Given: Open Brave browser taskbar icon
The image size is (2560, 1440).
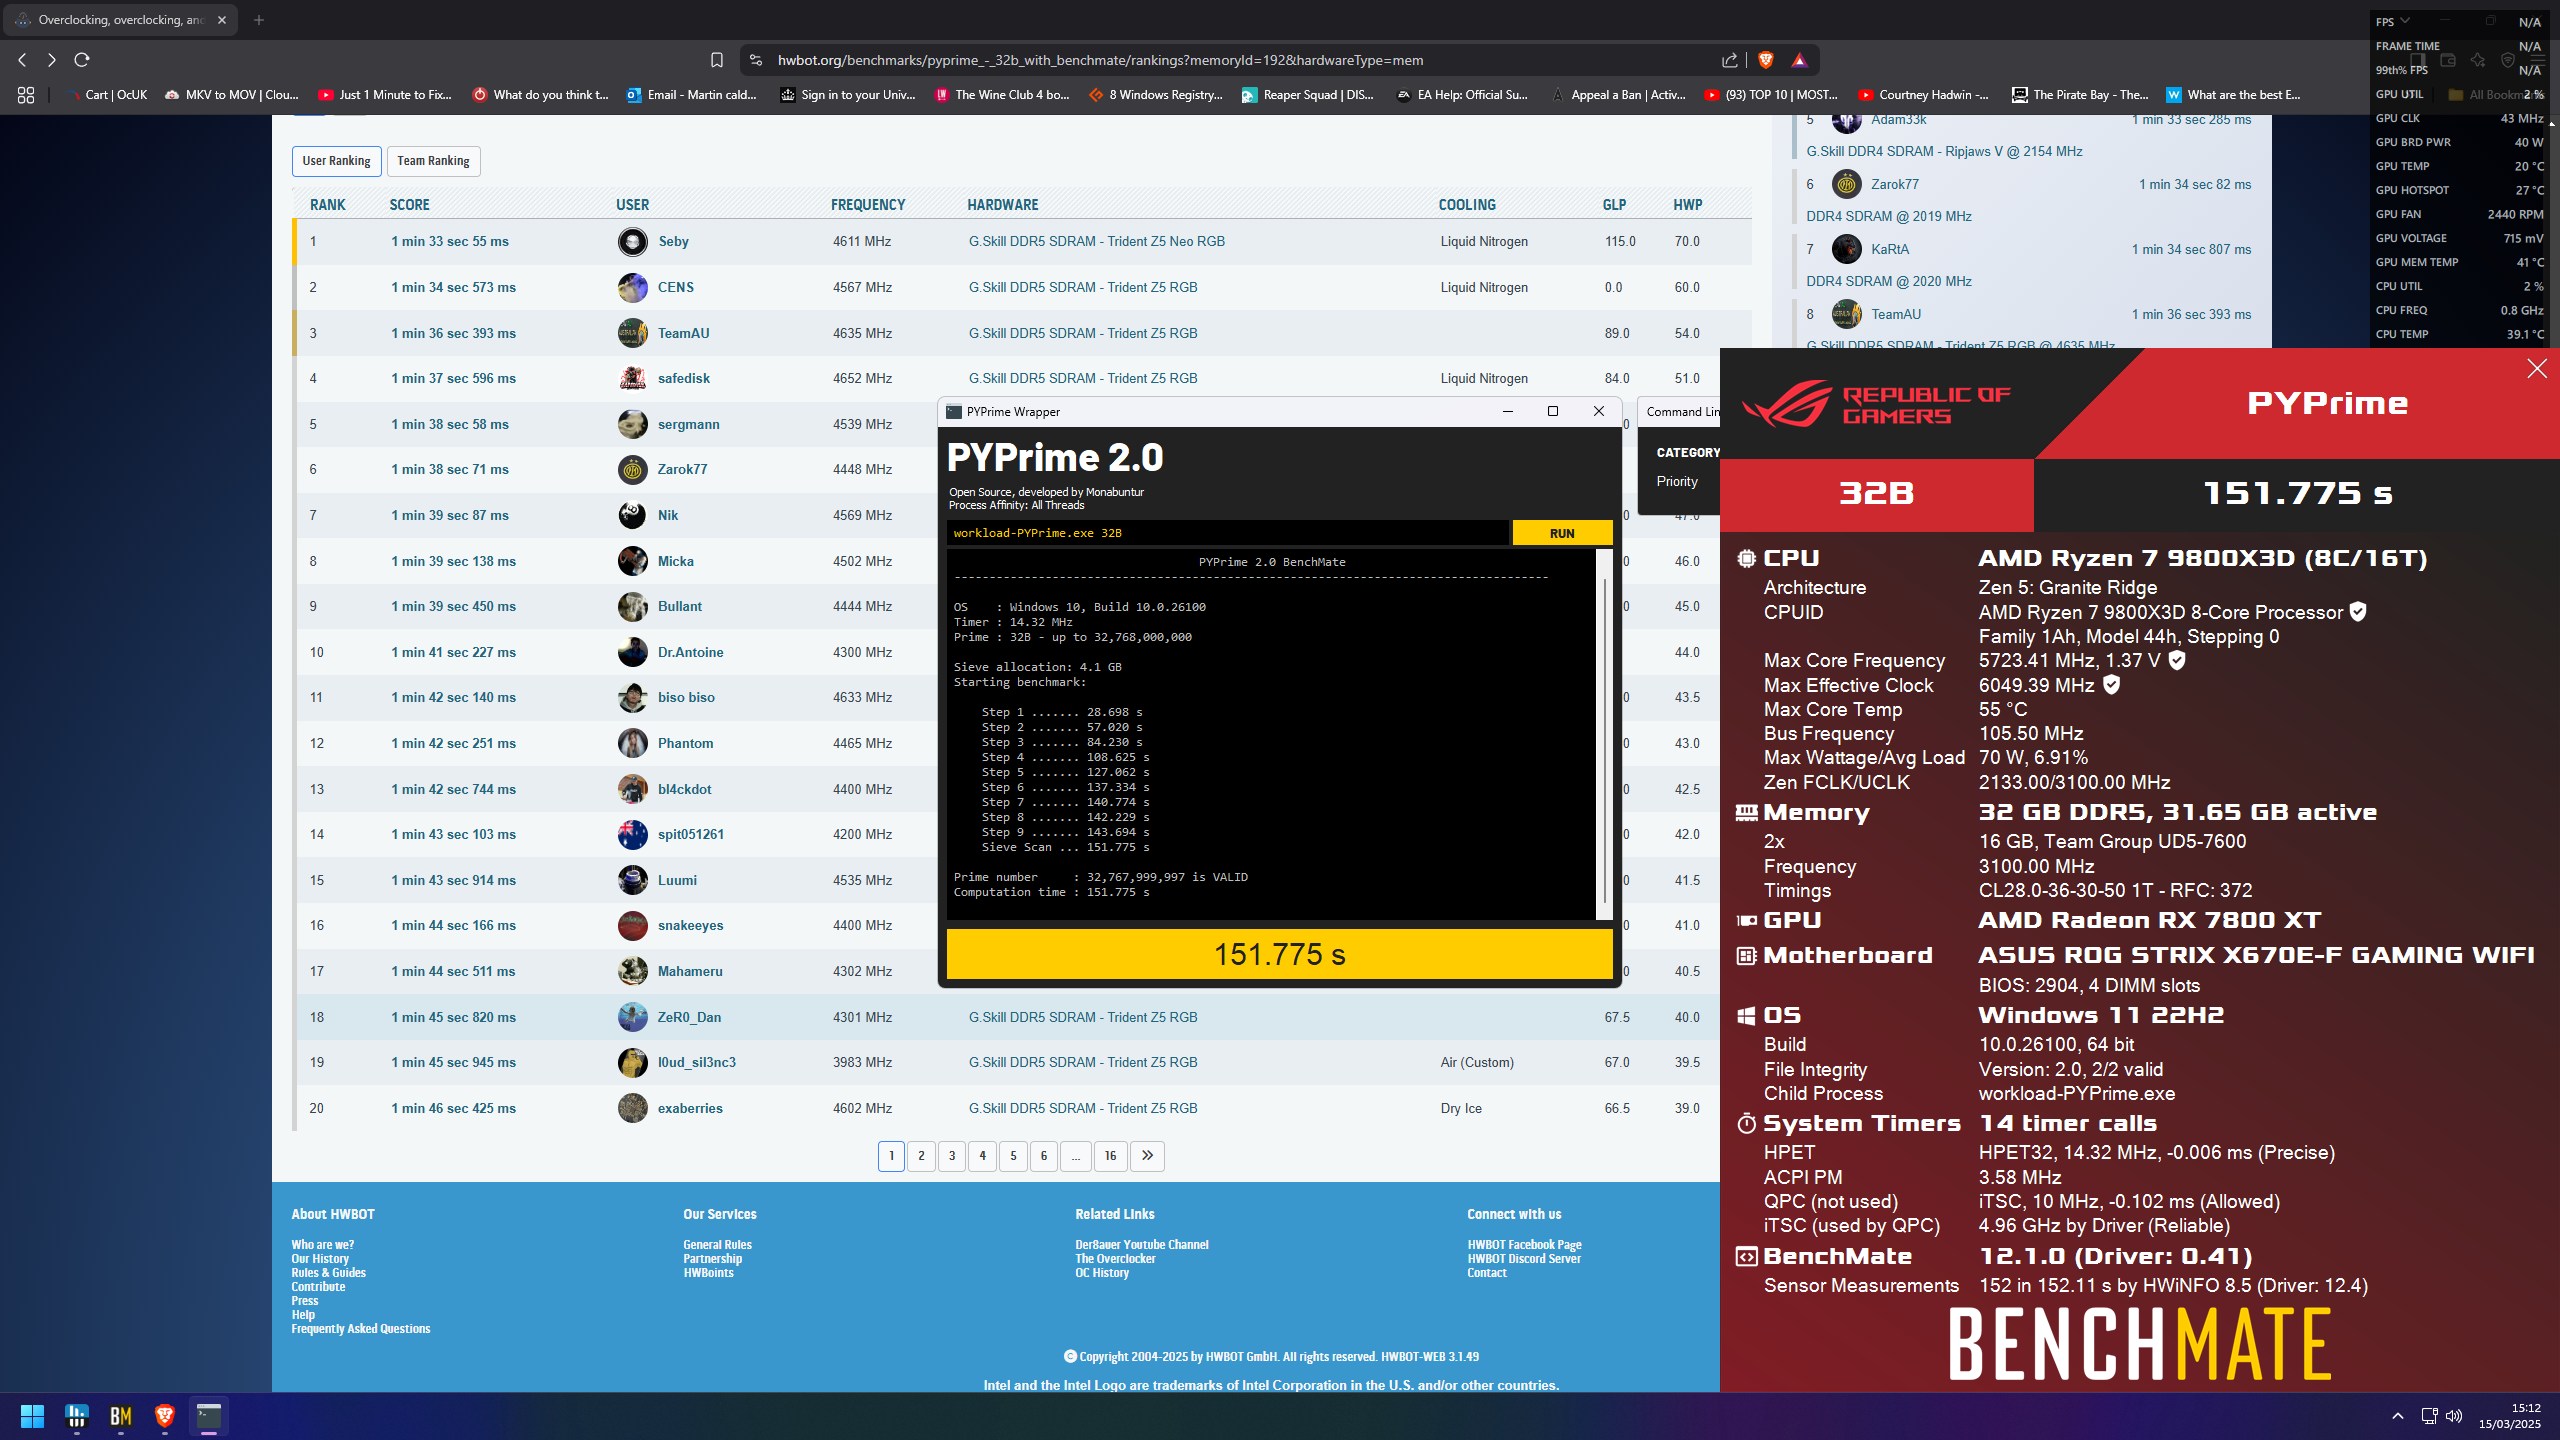Looking at the screenshot, I should 165,1416.
